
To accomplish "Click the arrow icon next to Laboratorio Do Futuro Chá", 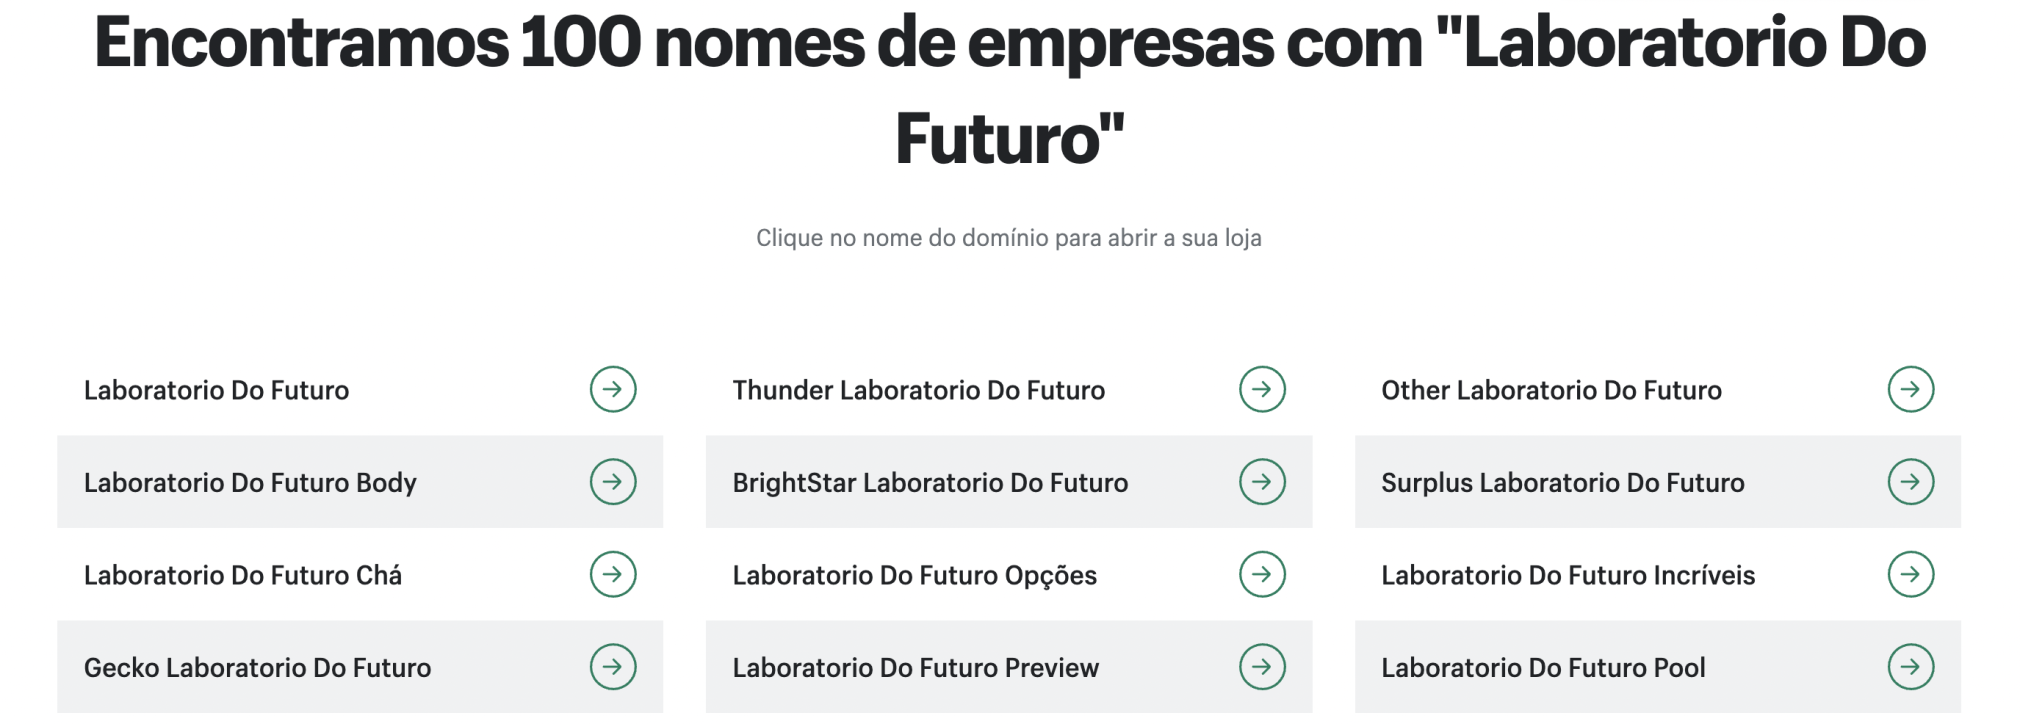I will (x=613, y=574).
